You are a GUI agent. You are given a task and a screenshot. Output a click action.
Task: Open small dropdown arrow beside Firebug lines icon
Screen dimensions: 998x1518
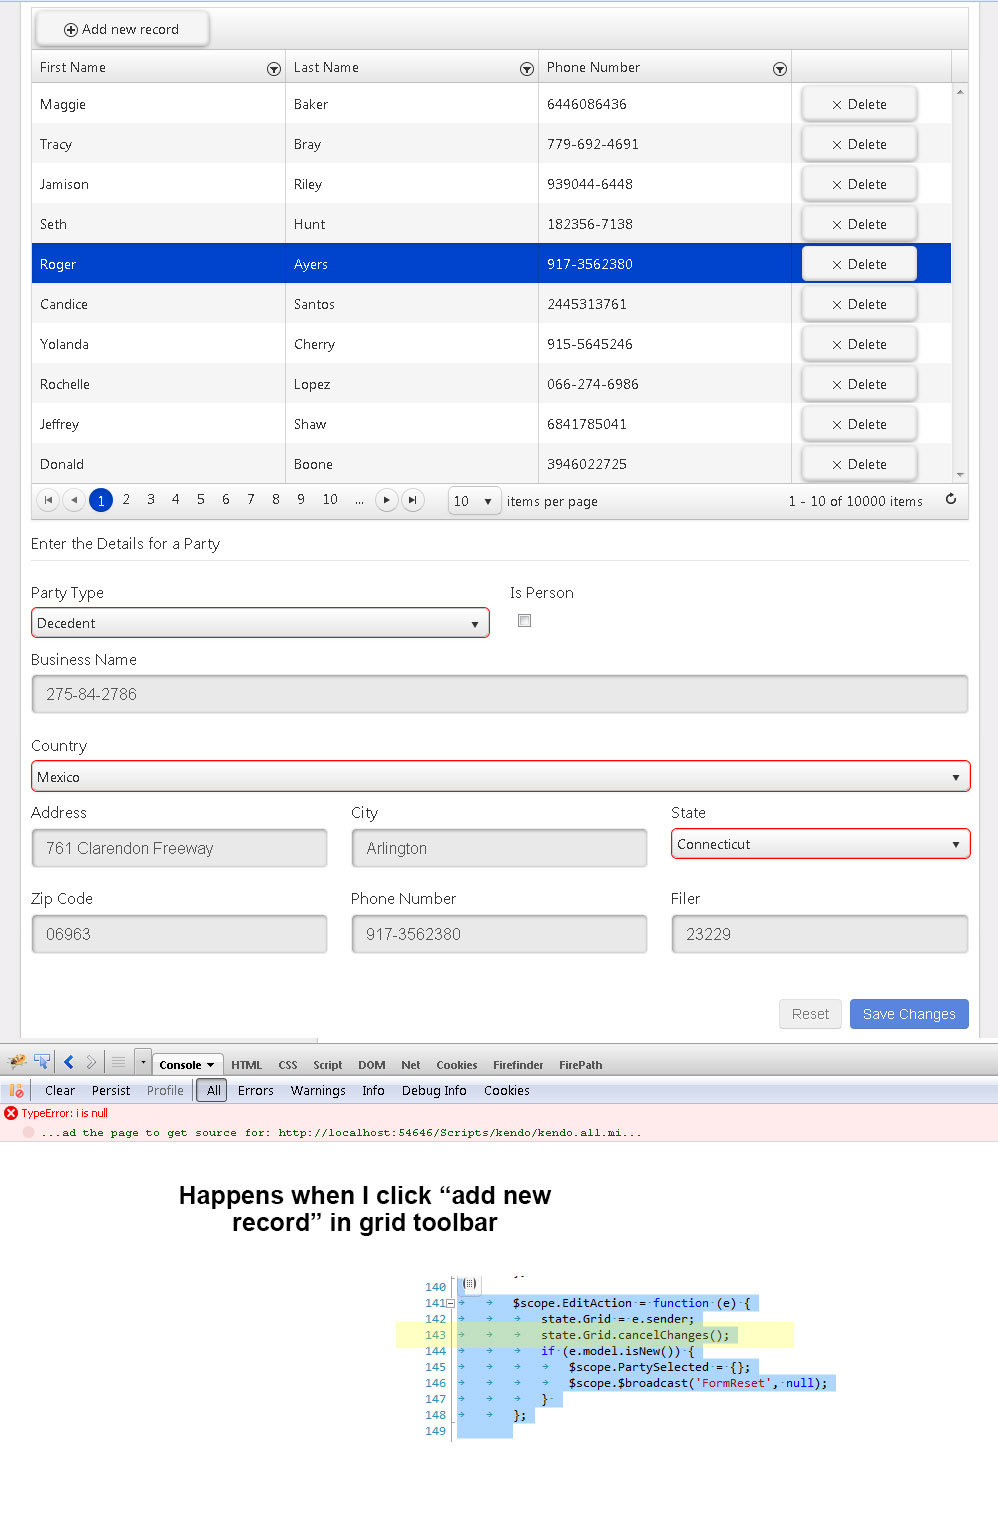click(143, 1062)
